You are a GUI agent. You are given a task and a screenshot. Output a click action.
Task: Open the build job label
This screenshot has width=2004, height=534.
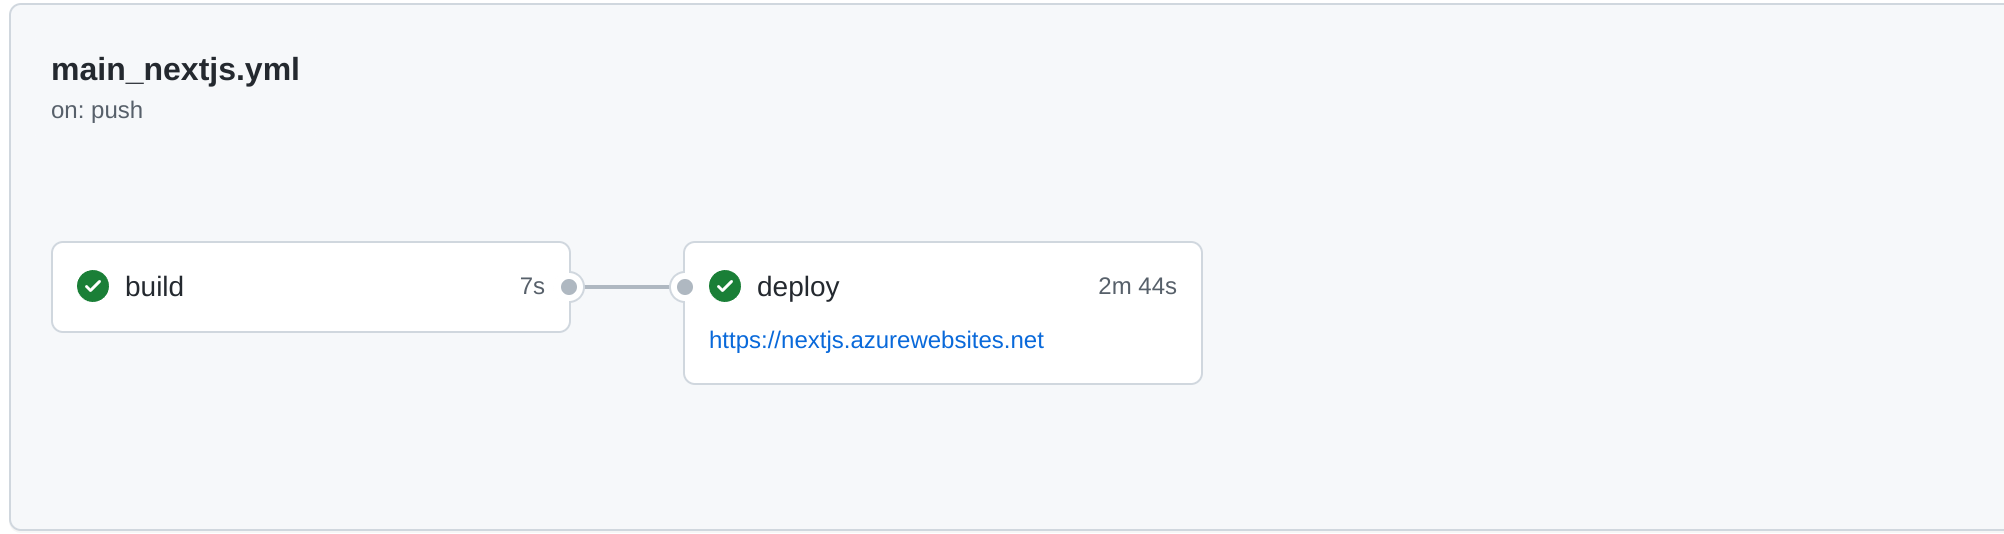[154, 287]
